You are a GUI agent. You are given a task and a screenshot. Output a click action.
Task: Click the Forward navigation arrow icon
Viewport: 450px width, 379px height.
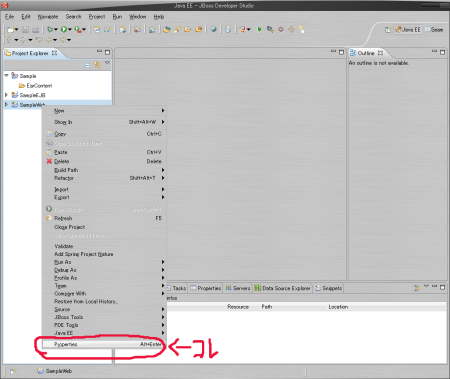pyautogui.click(x=63, y=40)
